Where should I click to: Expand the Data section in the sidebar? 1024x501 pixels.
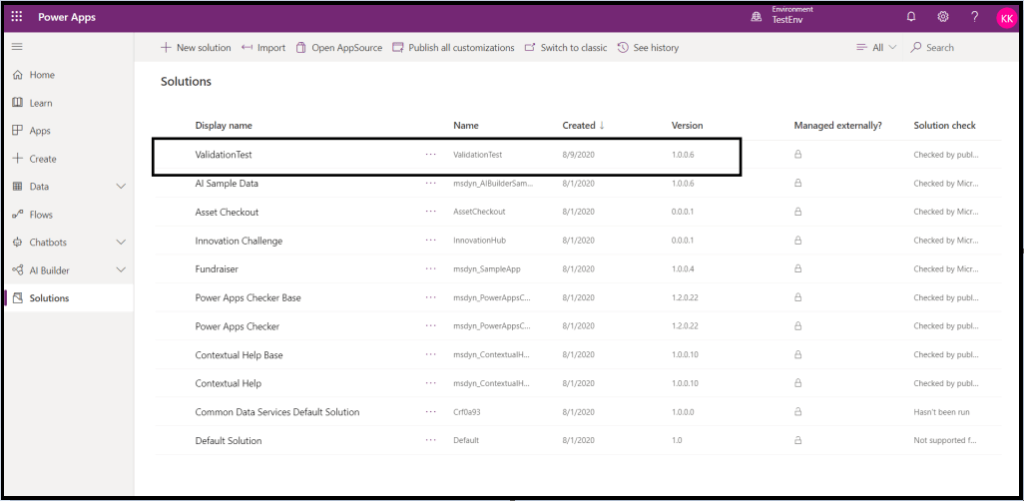click(x=121, y=187)
